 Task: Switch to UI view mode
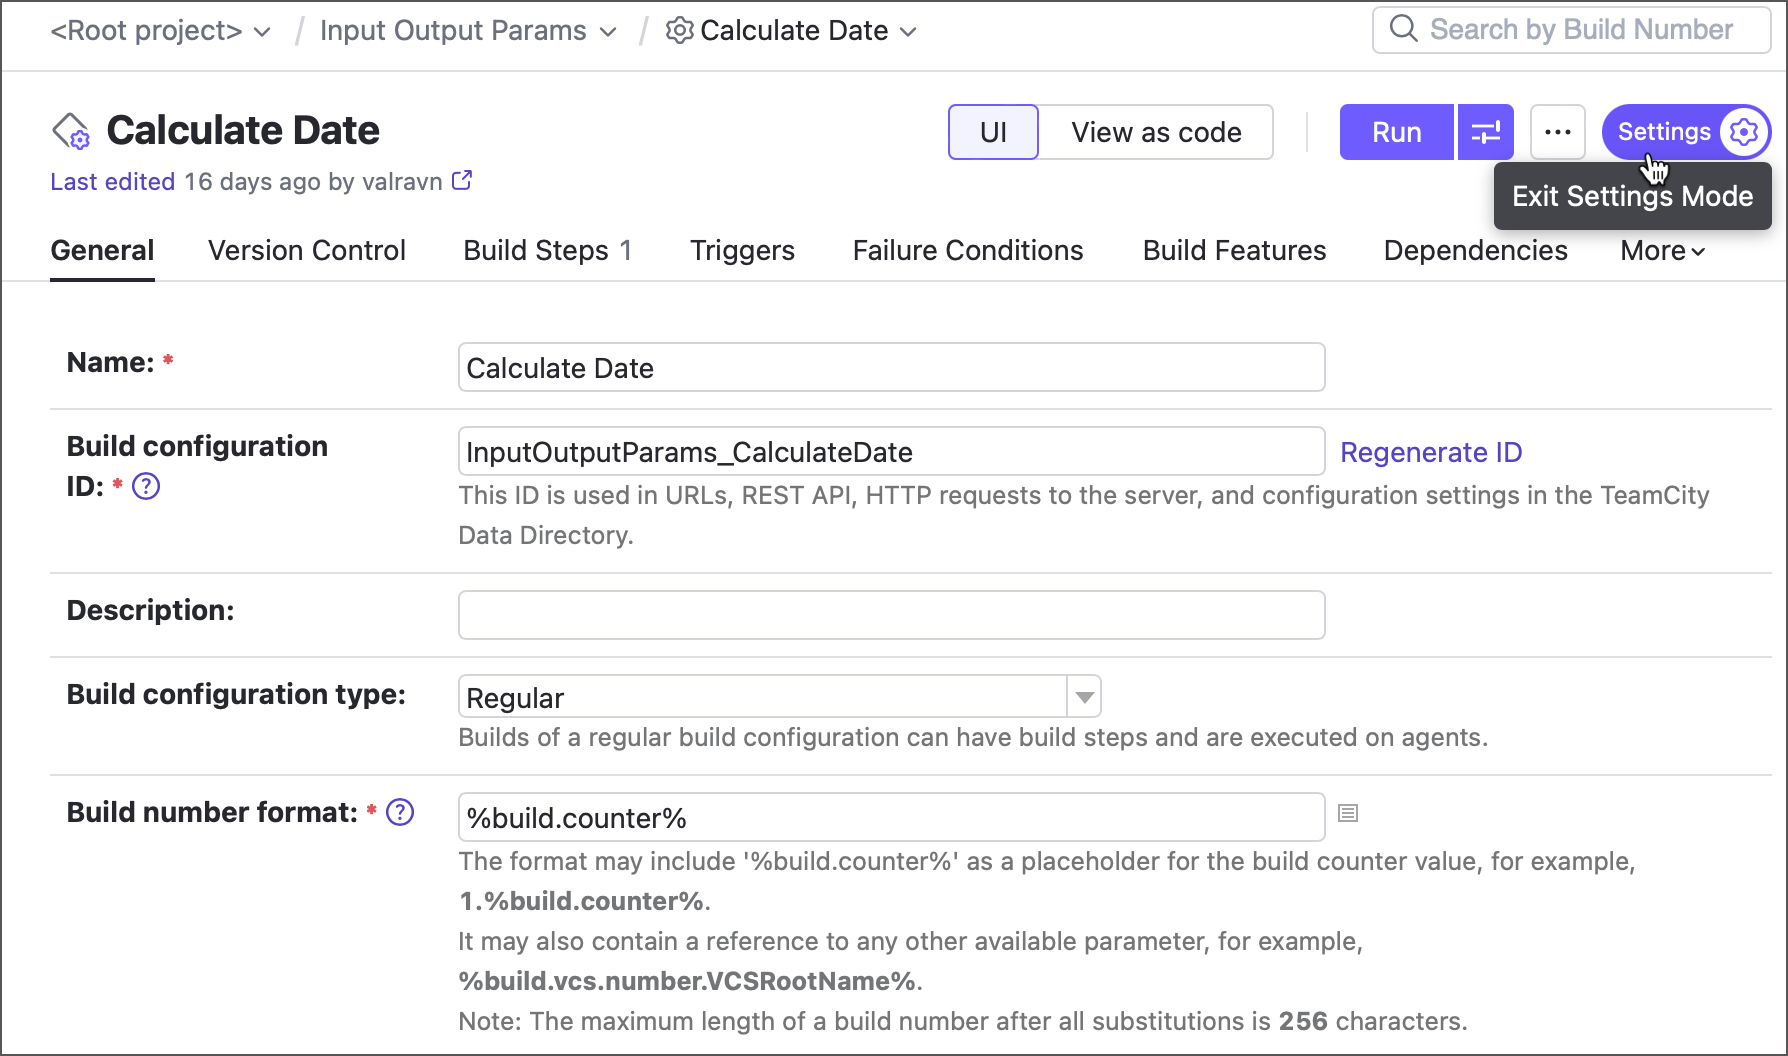click(x=993, y=132)
